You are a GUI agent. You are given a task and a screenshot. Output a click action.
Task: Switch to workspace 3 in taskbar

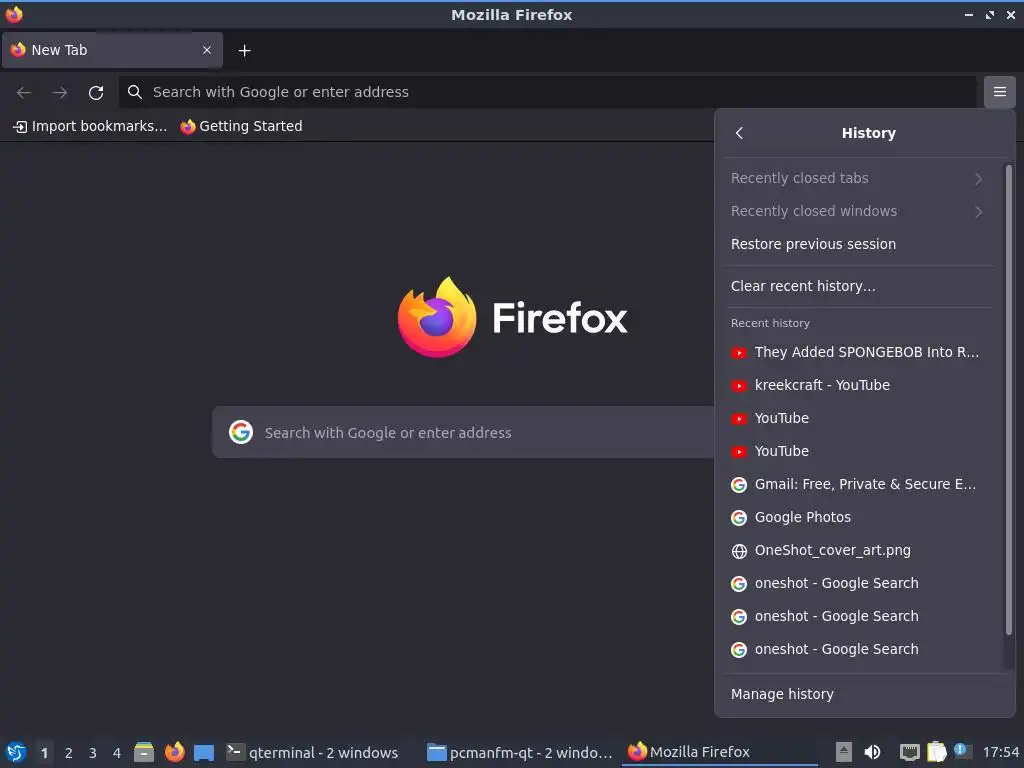pyautogui.click(x=93, y=753)
